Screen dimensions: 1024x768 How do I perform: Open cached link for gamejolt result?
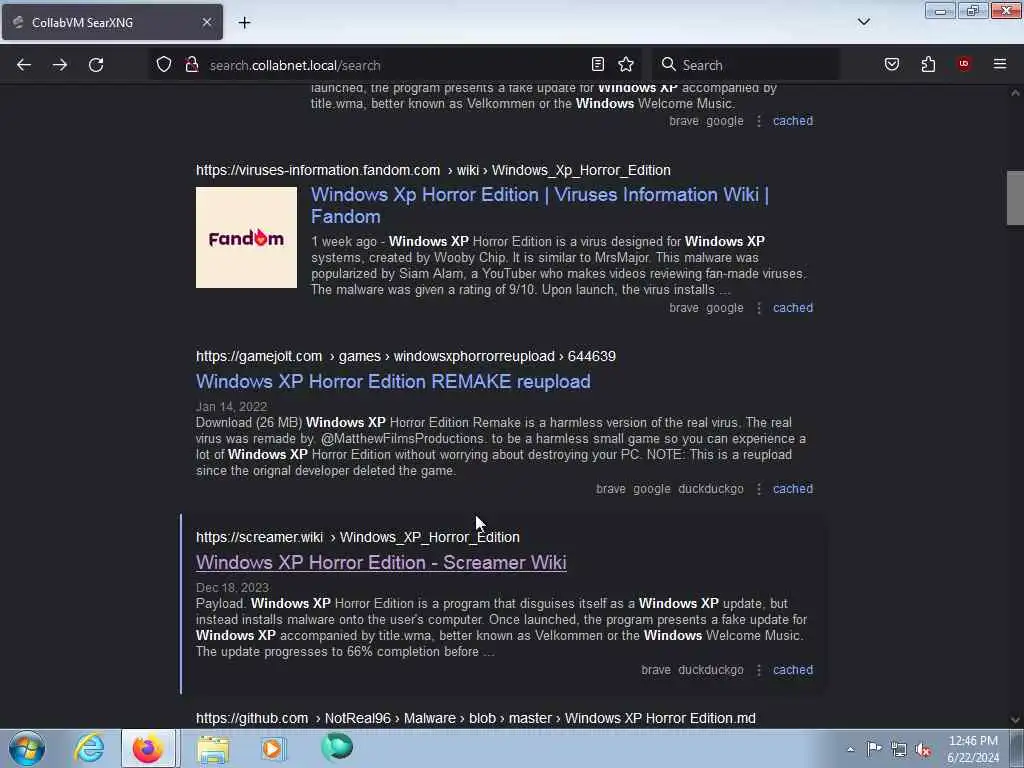[x=793, y=488]
